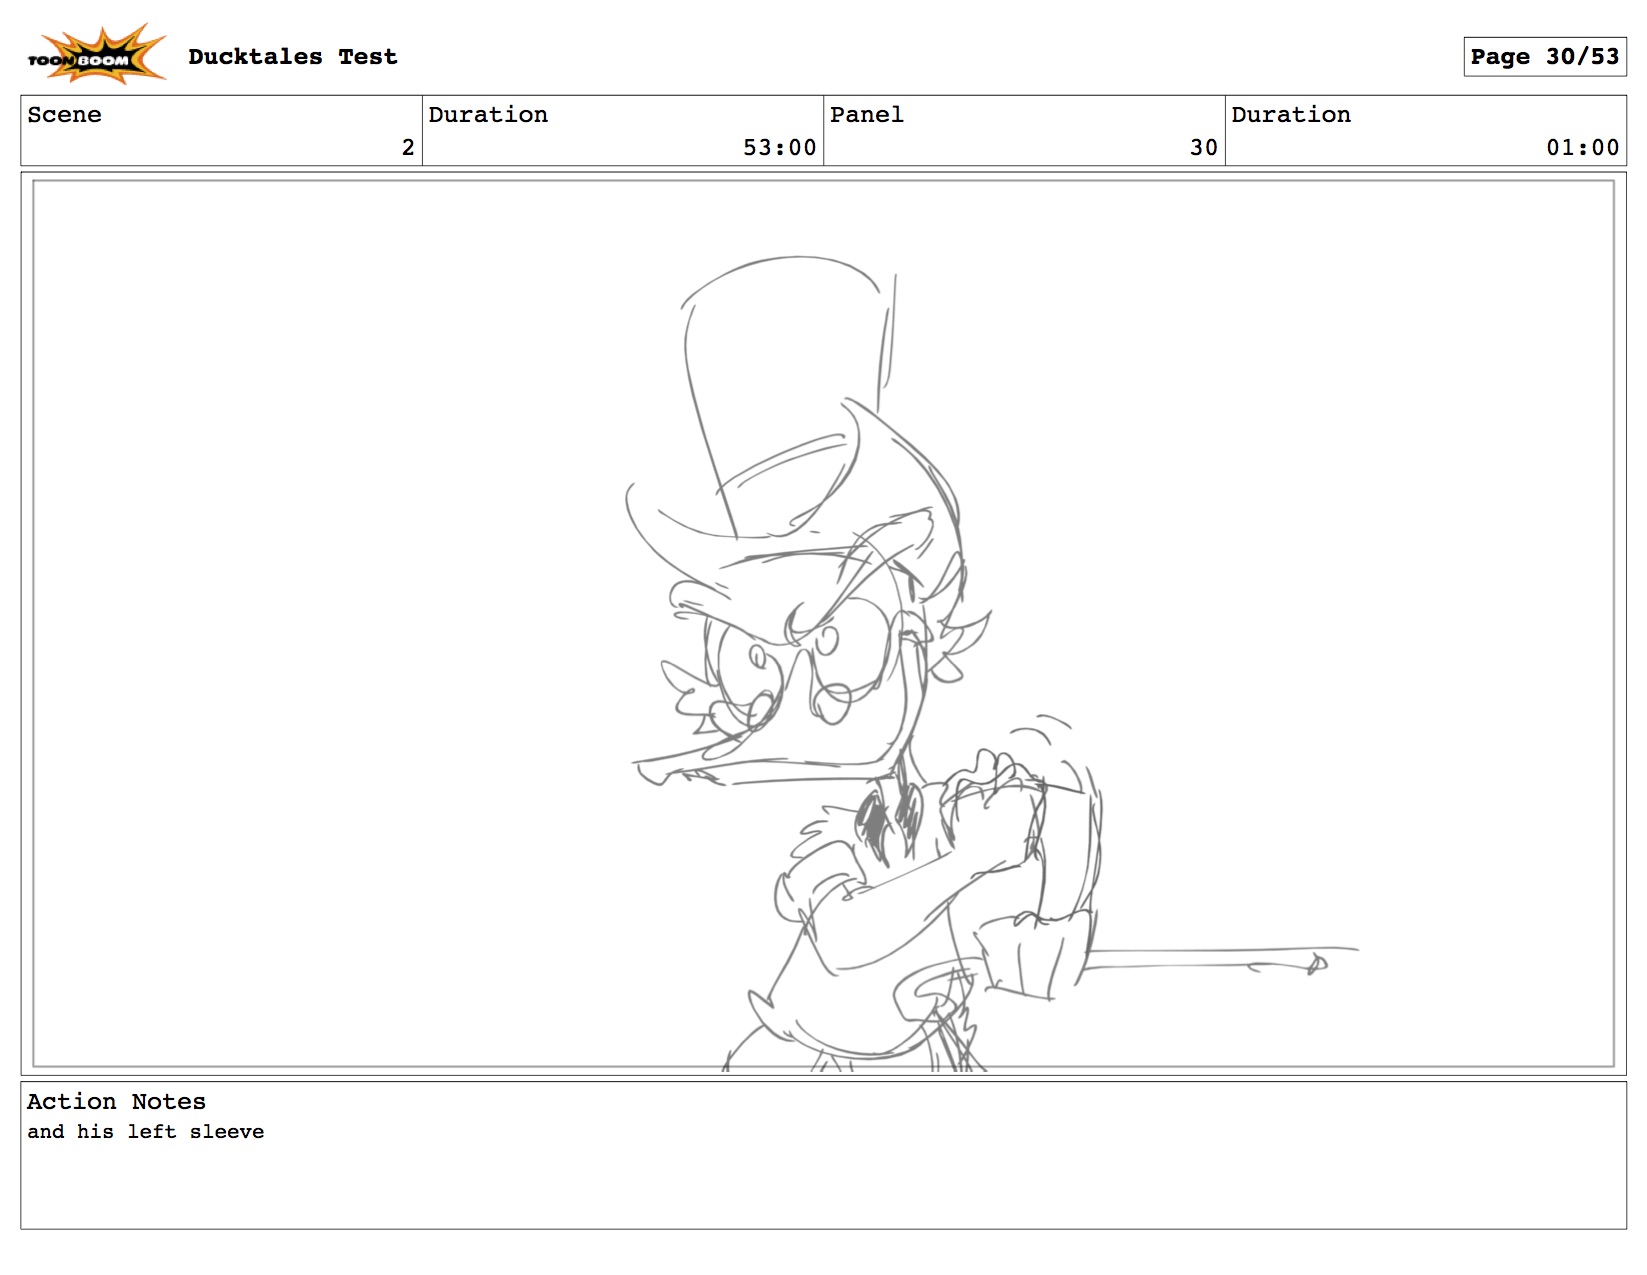The width and height of the screenshot is (1647, 1275).
Task: Click the tip of the extended cane
Action: pyautogui.click(x=1318, y=963)
